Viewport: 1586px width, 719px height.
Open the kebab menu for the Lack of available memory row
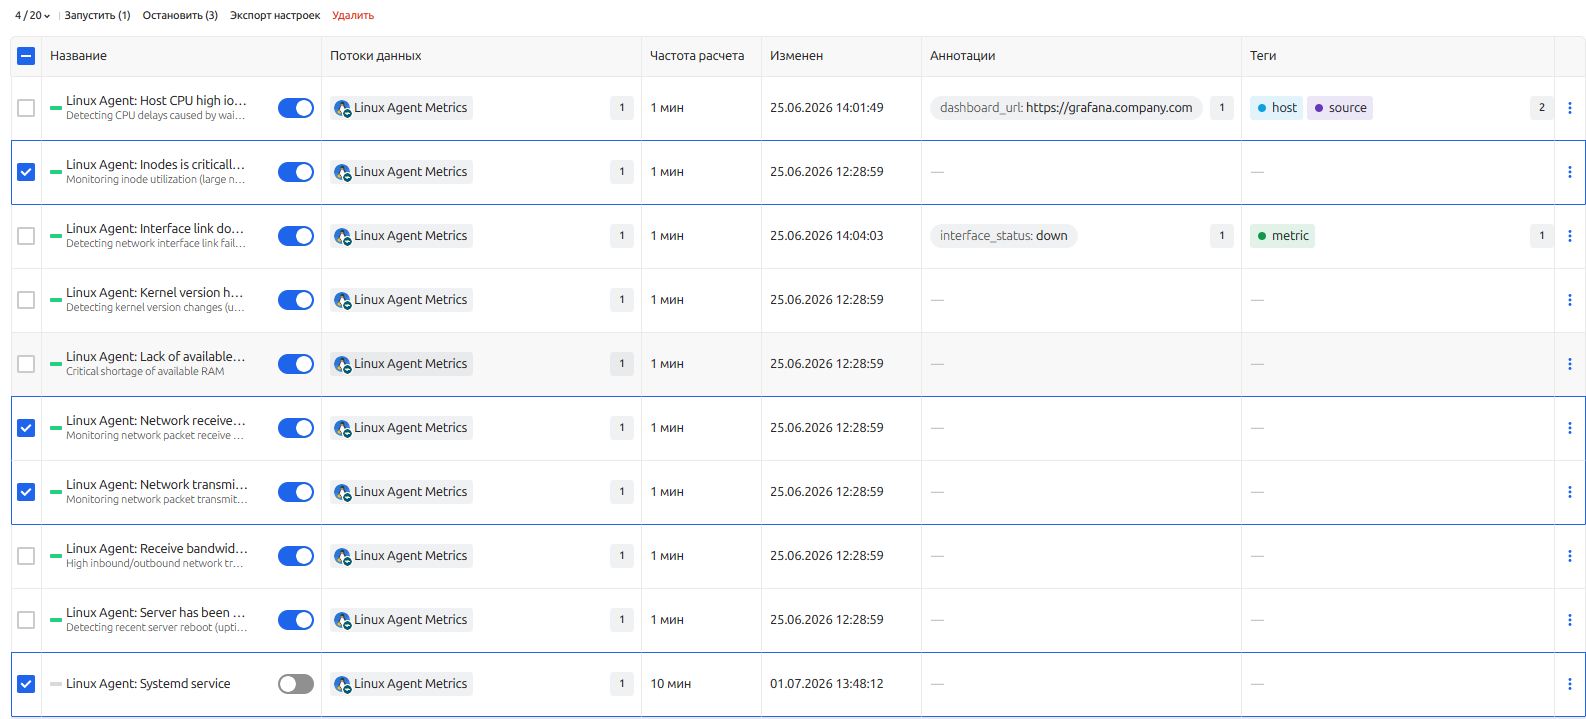1569,364
